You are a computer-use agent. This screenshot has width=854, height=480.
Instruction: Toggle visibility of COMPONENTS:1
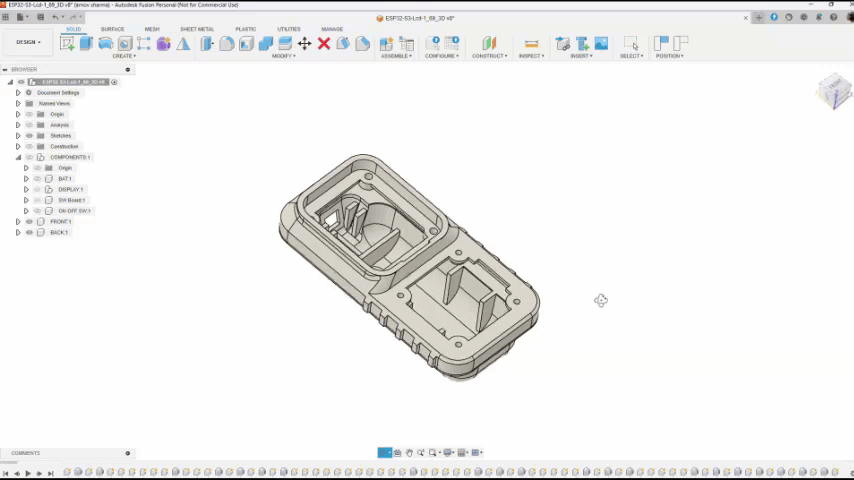(x=29, y=157)
